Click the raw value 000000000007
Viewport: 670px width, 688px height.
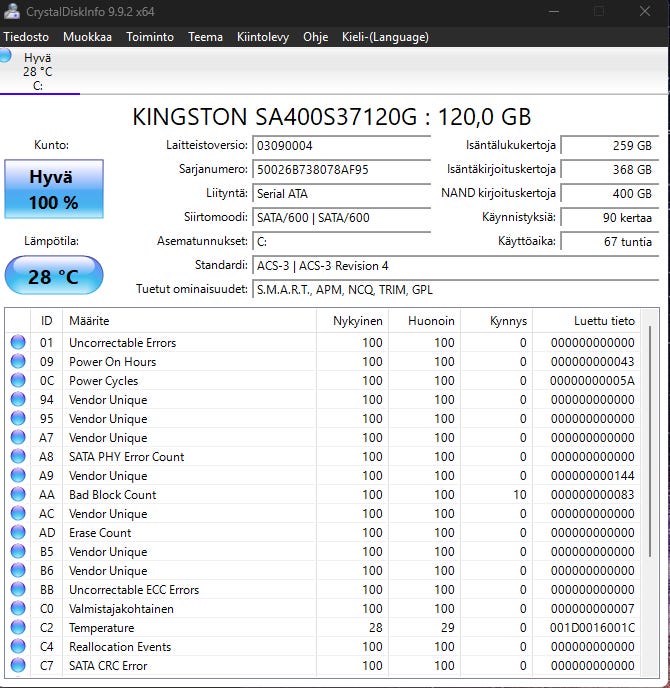pyautogui.click(x=592, y=609)
